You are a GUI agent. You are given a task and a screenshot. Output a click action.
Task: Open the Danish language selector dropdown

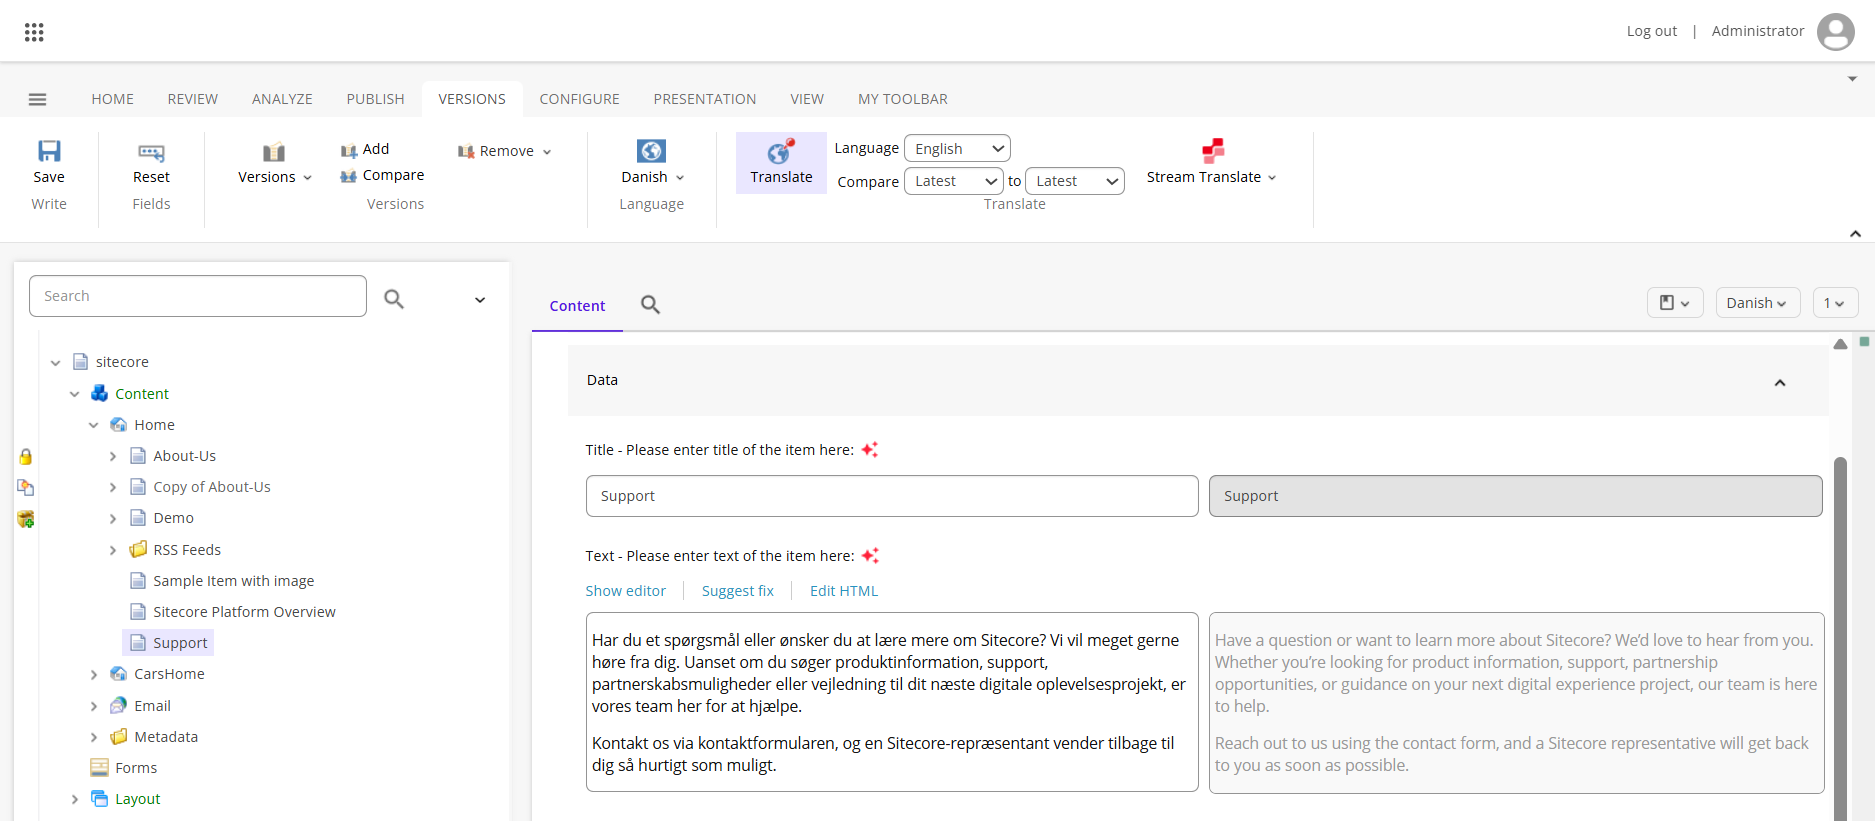pyautogui.click(x=1757, y=303)
